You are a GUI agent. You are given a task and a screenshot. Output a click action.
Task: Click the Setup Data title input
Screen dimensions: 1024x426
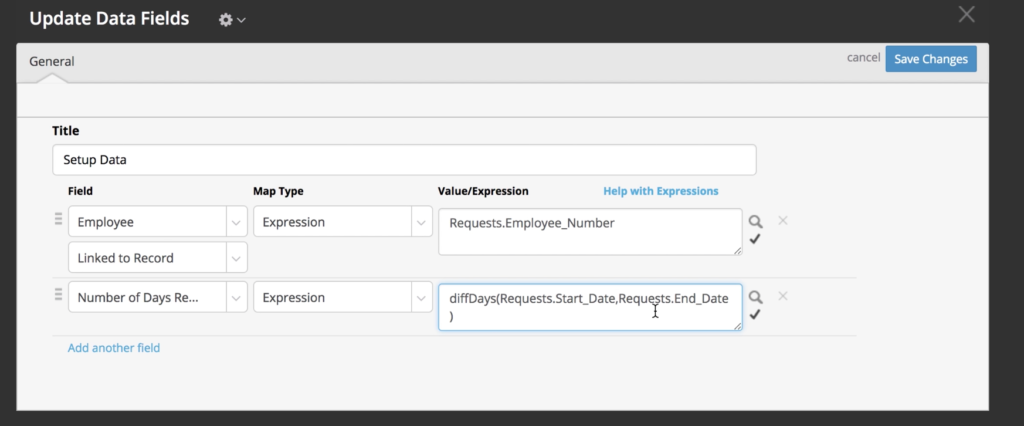click(404, 159)
